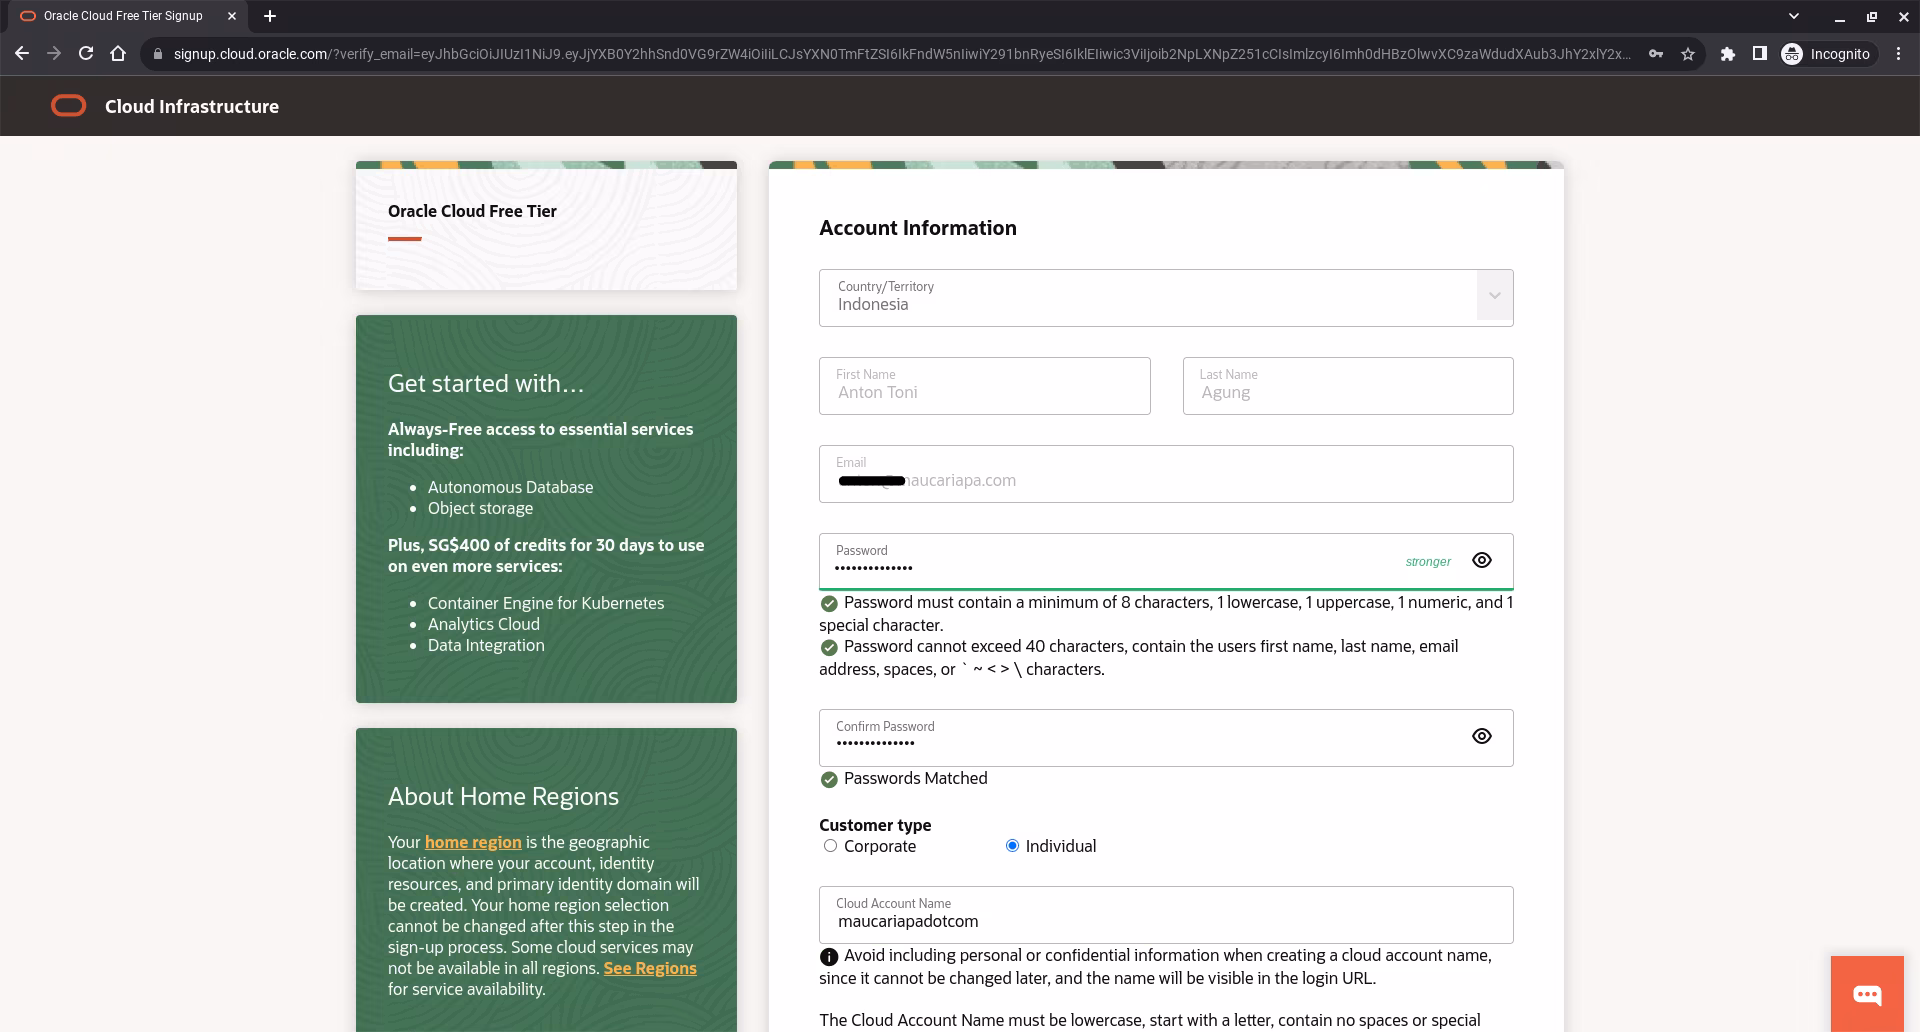
Task: Click the Data Integration list item
Action: pos(486,645)
